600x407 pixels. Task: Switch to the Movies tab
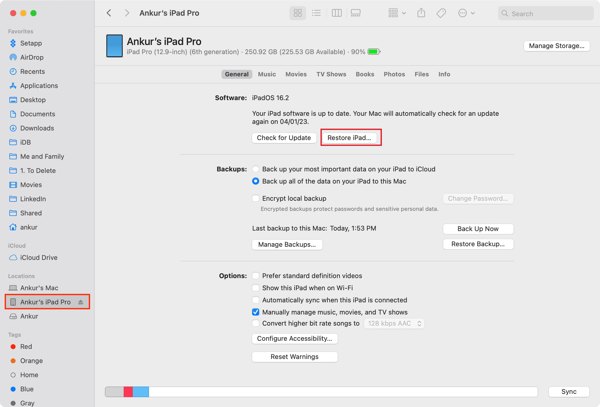pos(296,74)
